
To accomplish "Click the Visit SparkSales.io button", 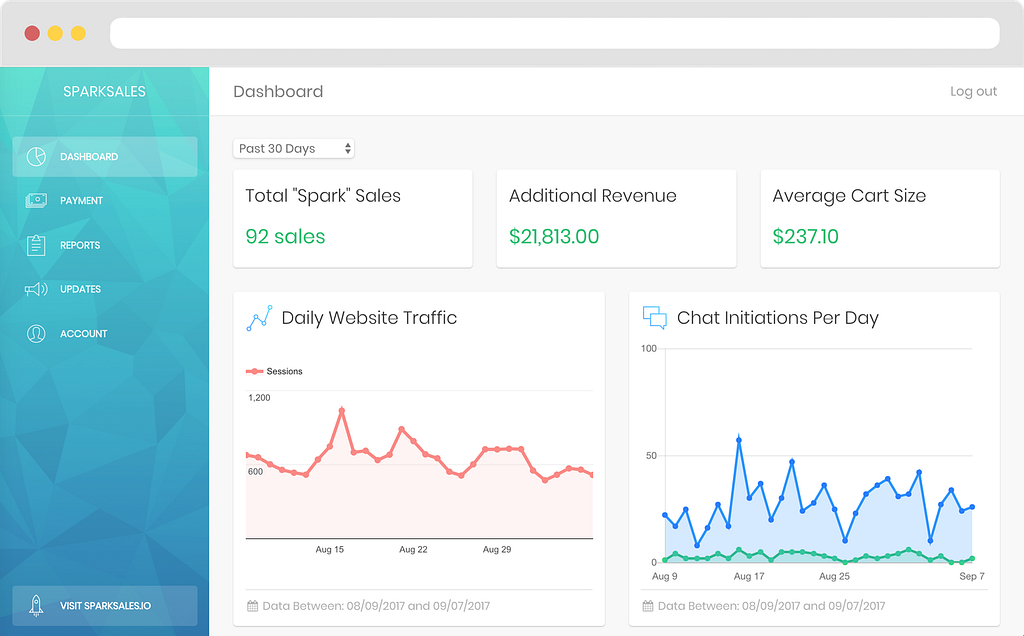I will [x=104, y=606].
